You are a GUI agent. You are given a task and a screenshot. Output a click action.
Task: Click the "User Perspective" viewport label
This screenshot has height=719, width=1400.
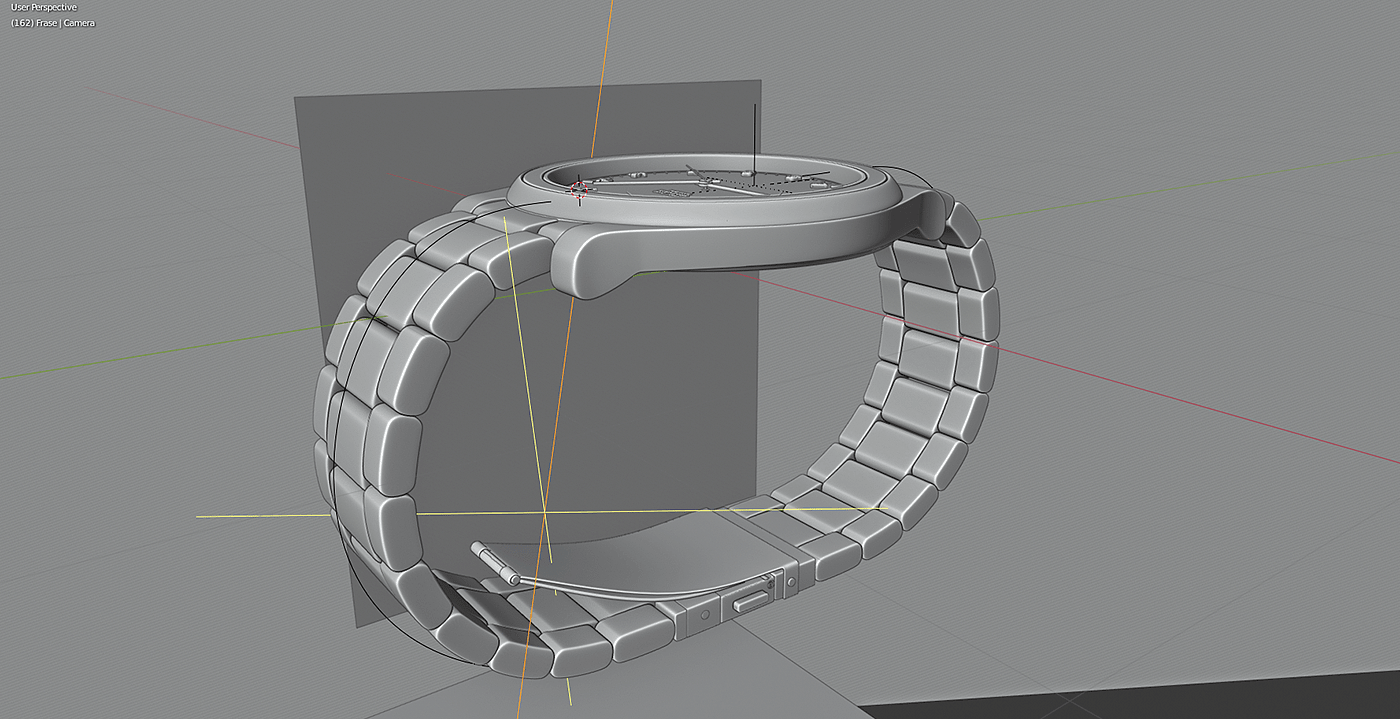click(44, 7)
